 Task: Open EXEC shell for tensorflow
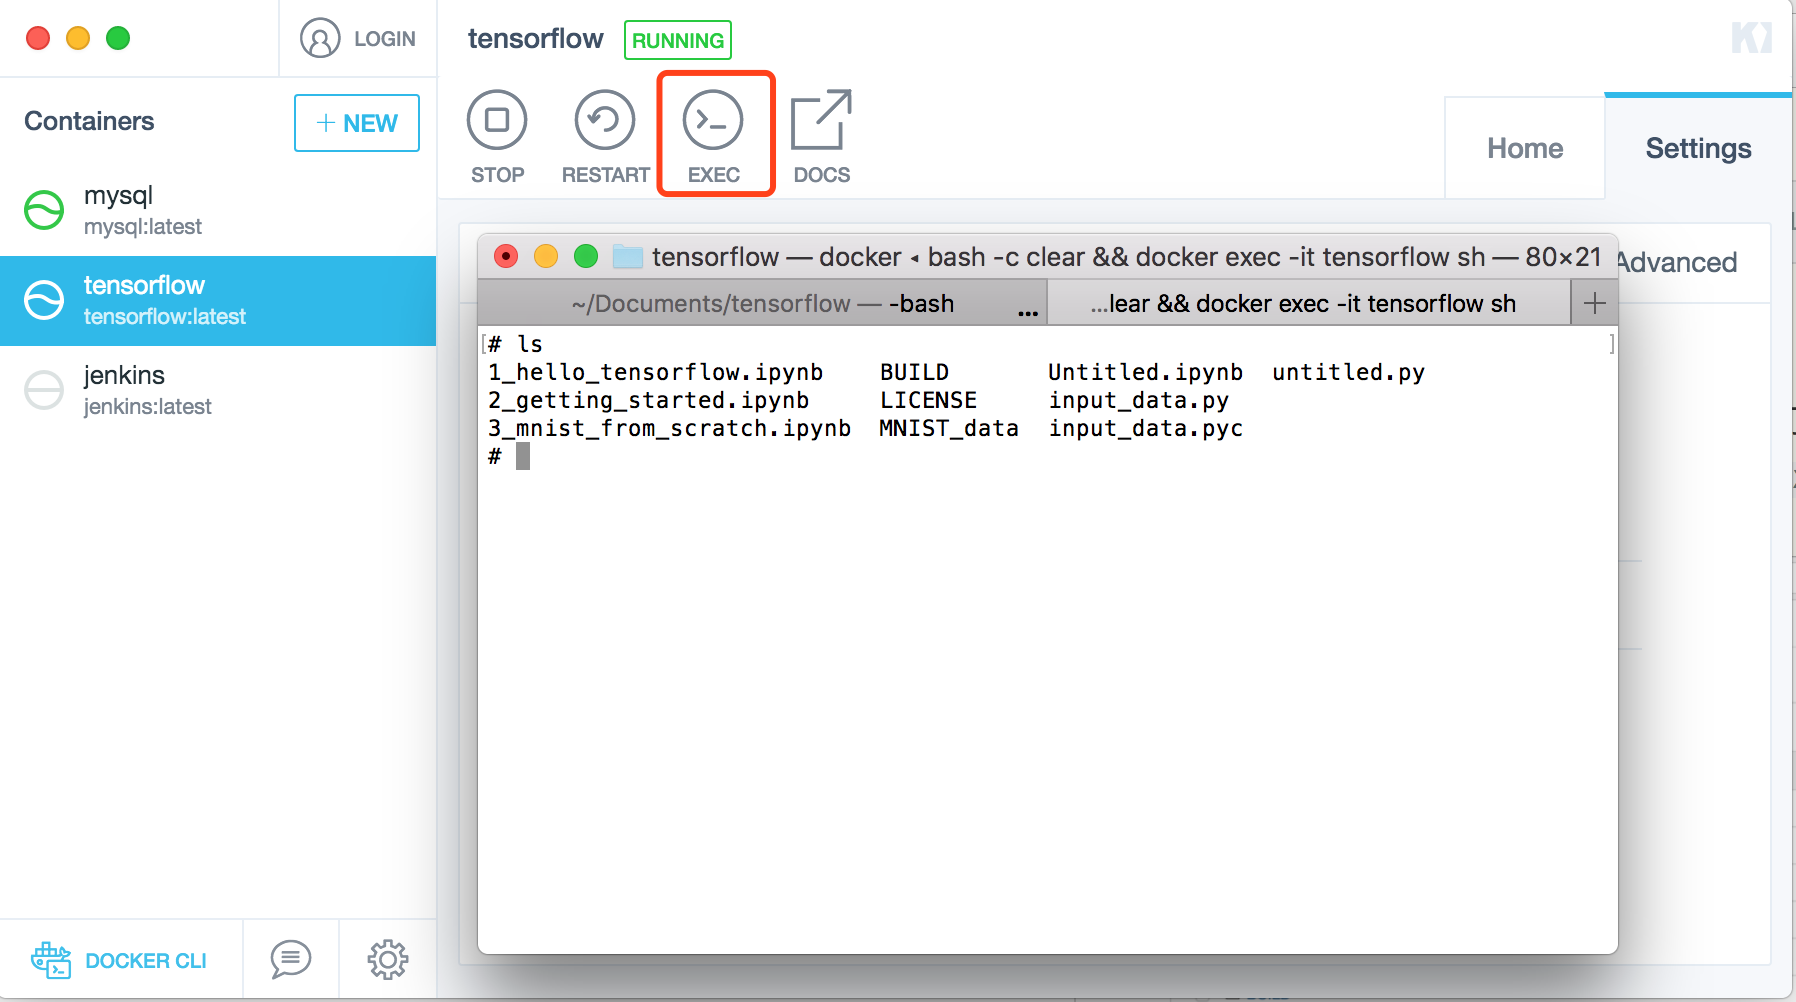[x=713, y=137]
